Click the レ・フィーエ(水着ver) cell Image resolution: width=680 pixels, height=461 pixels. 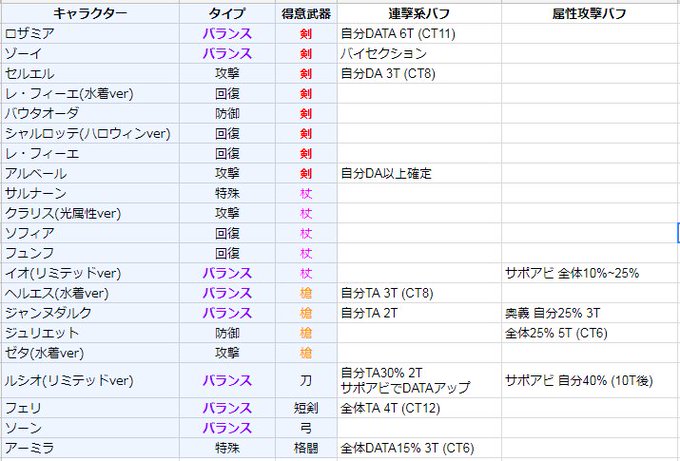click(x=90, y=93)
